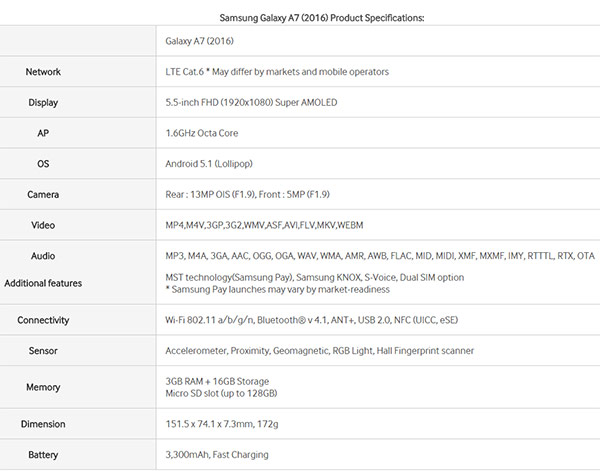
Task: Select Android 5.1 (Lollipop) text
Action: [209, 164]
